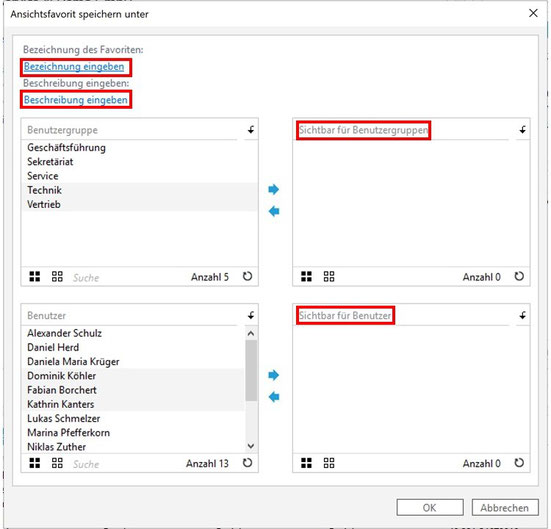Screen dimensions: 551x529
Task: Sort the Benutzer list via header arrow
Action: point(251,315)
